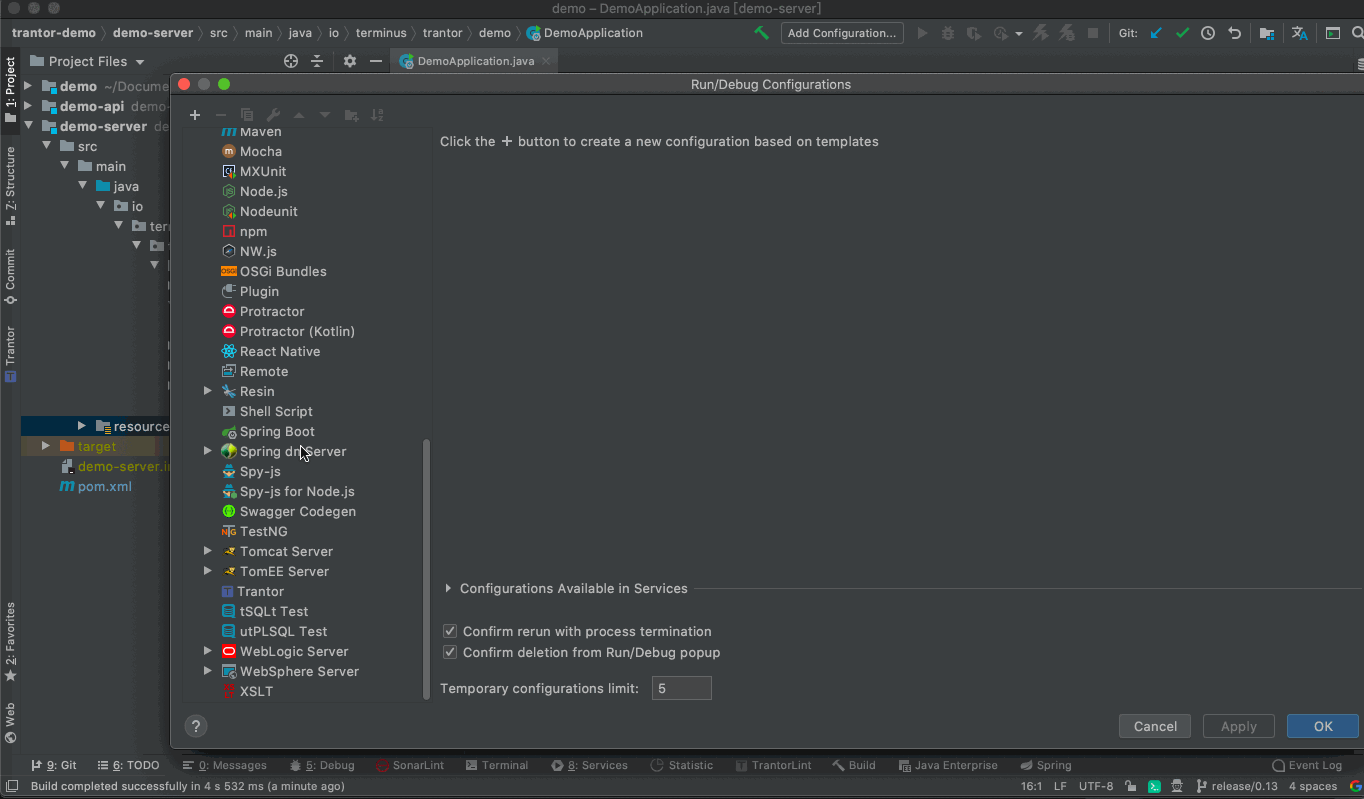Click the Cancel button in dialog
This screenshot has width=1364, height=799.
pyautogui.click(x=1155, y=727)
